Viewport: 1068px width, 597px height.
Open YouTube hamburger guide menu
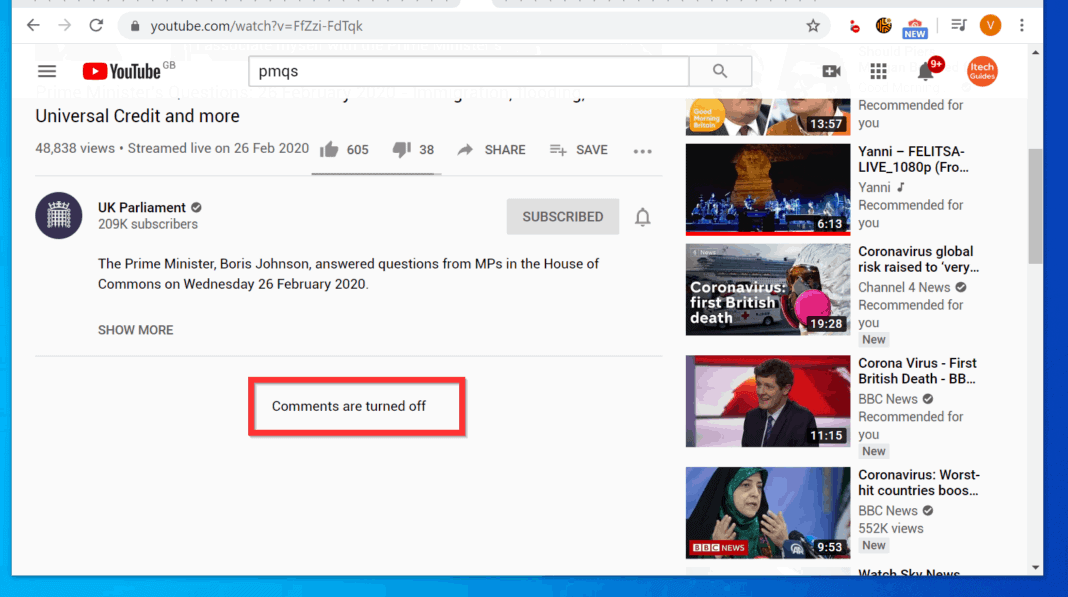point(47,71)
